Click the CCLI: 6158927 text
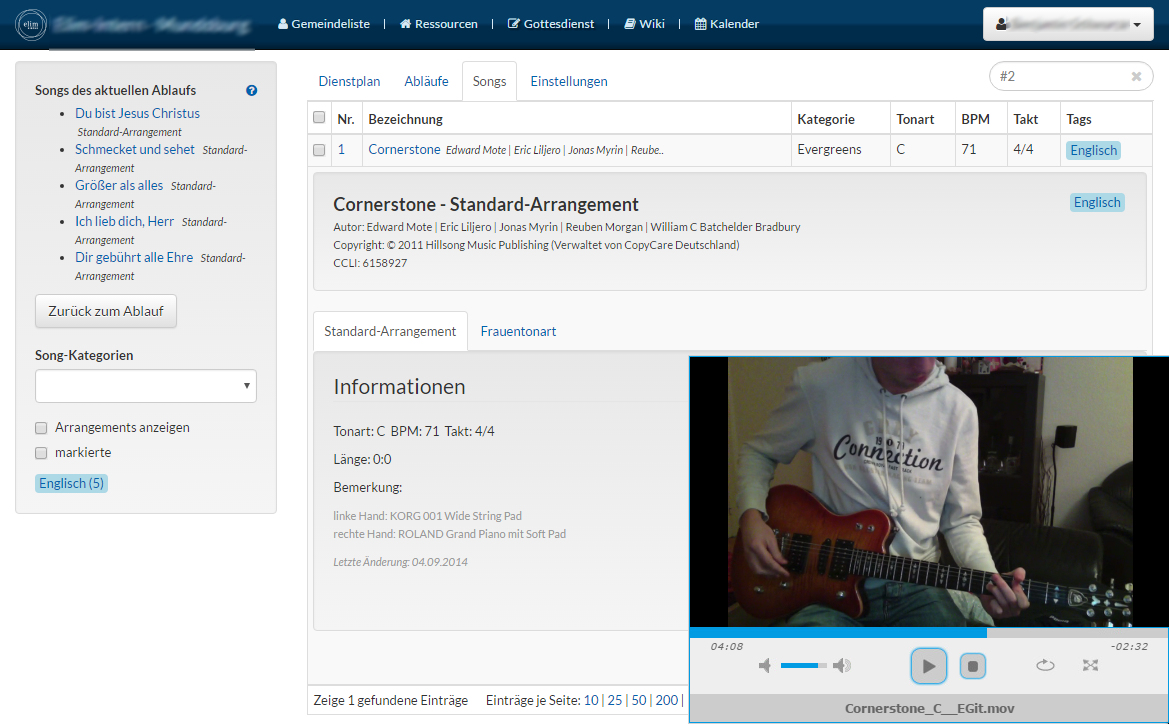 370,262
